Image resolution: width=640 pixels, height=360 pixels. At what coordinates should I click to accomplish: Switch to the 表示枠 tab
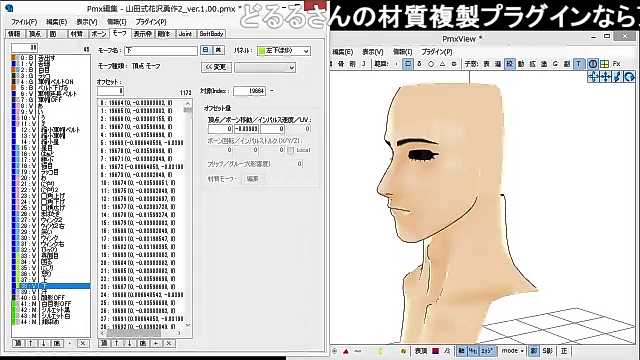142,34
